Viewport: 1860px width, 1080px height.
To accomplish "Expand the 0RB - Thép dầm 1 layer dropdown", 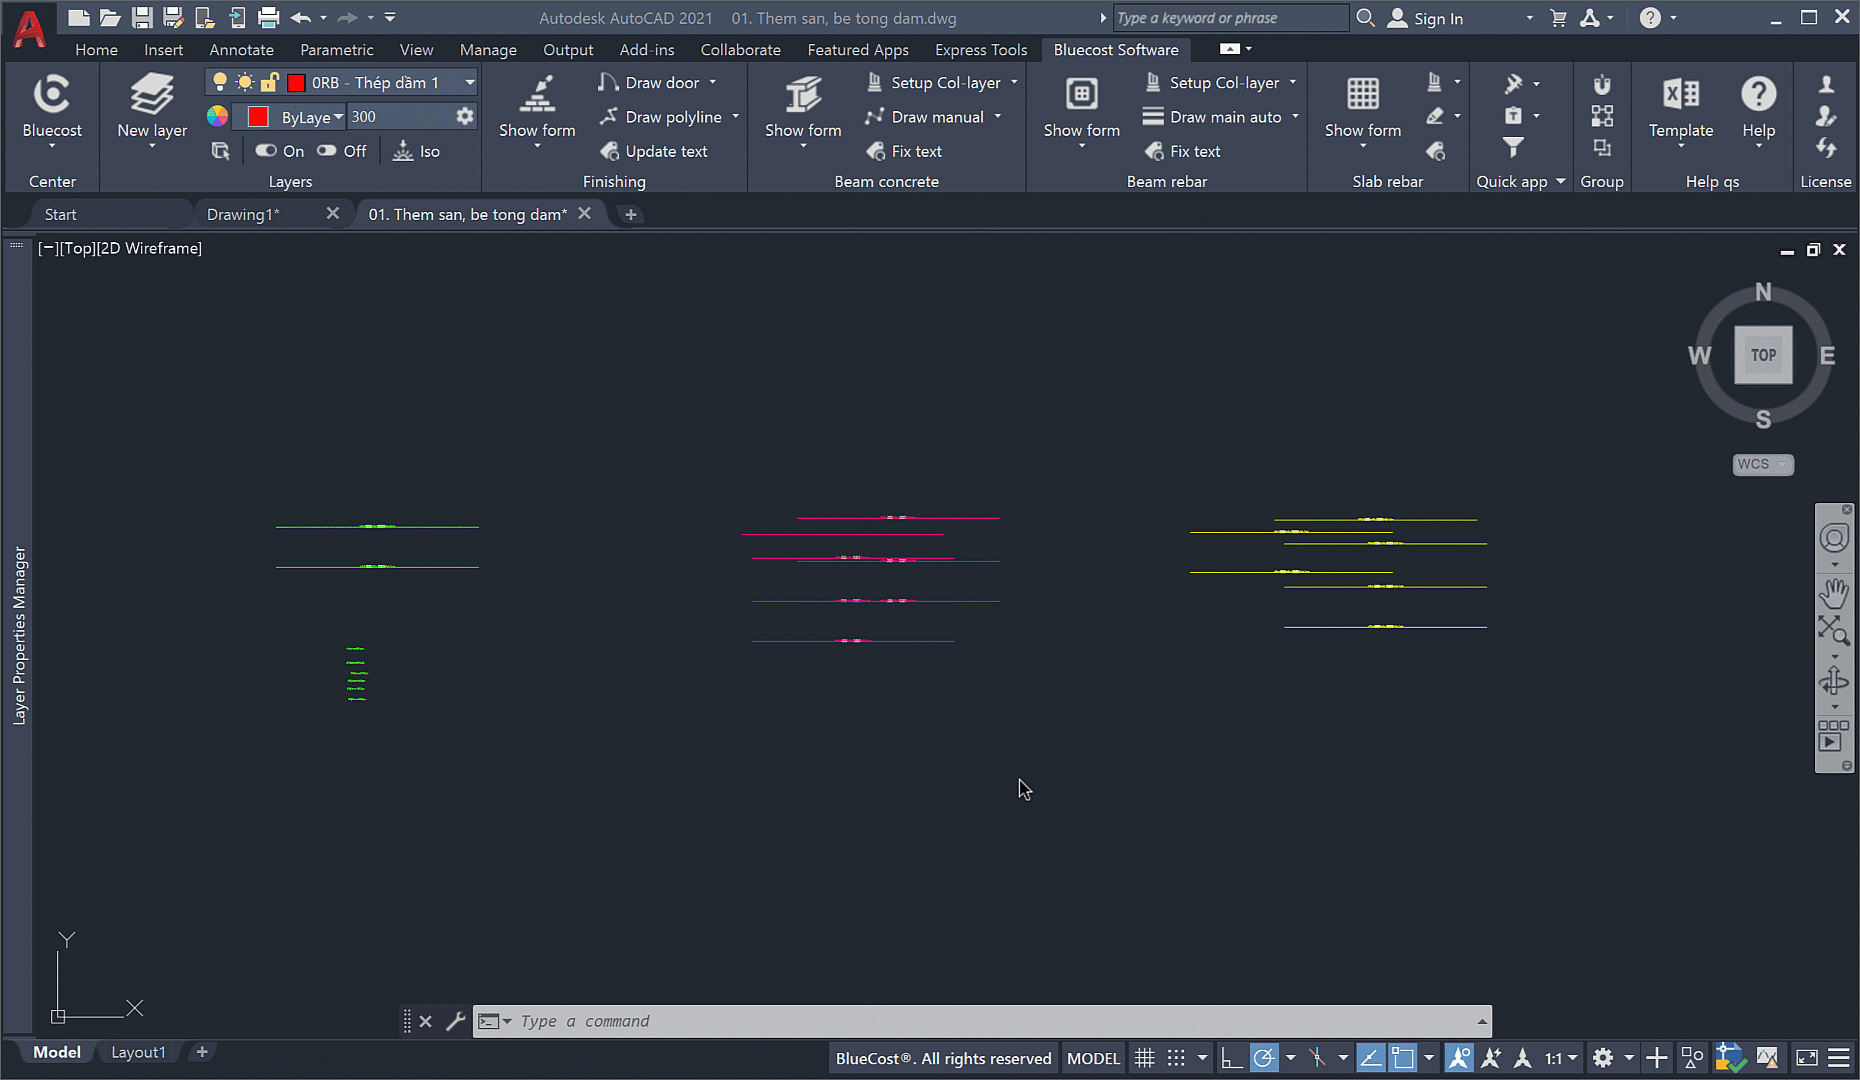I will (x=469, y=83).
